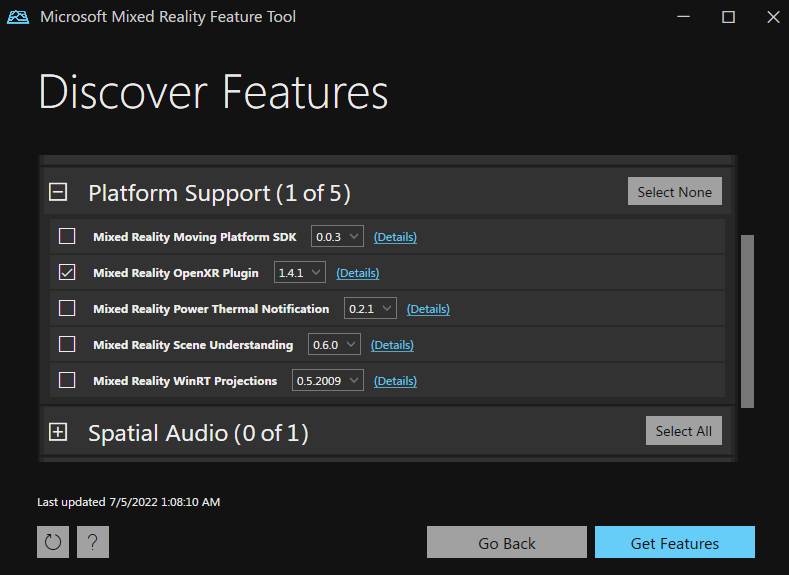
Task: Open the Power Thermal Notification version dropdown
Action: tap(370, 308)
